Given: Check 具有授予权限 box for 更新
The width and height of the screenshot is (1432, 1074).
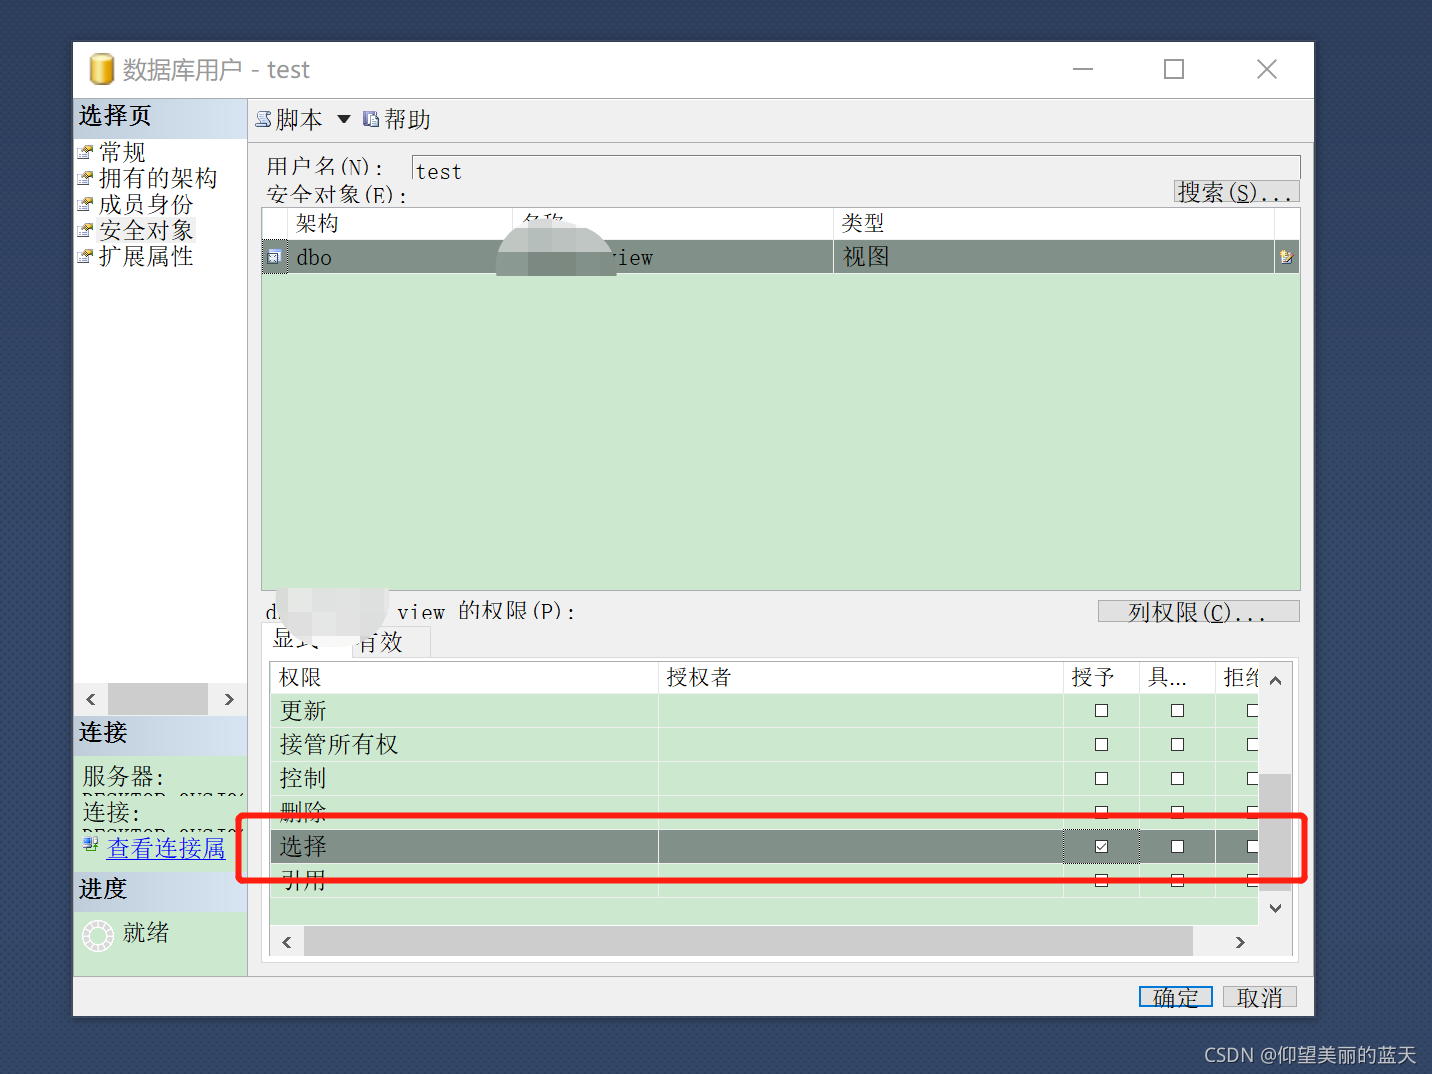Looking at the screenshot, I should point(1177,711).
